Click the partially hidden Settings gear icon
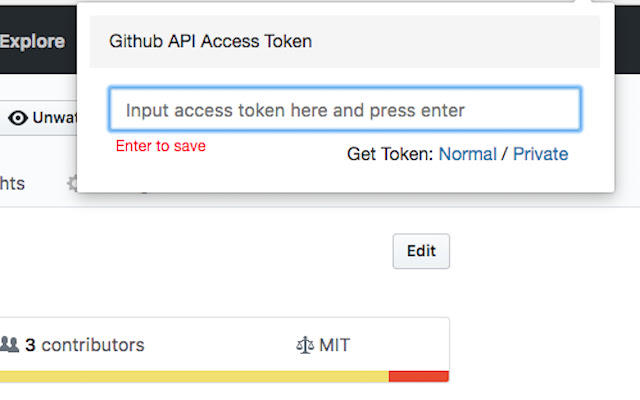The height and width of the screenshot is (400, 640). click(x=72, y=184)
